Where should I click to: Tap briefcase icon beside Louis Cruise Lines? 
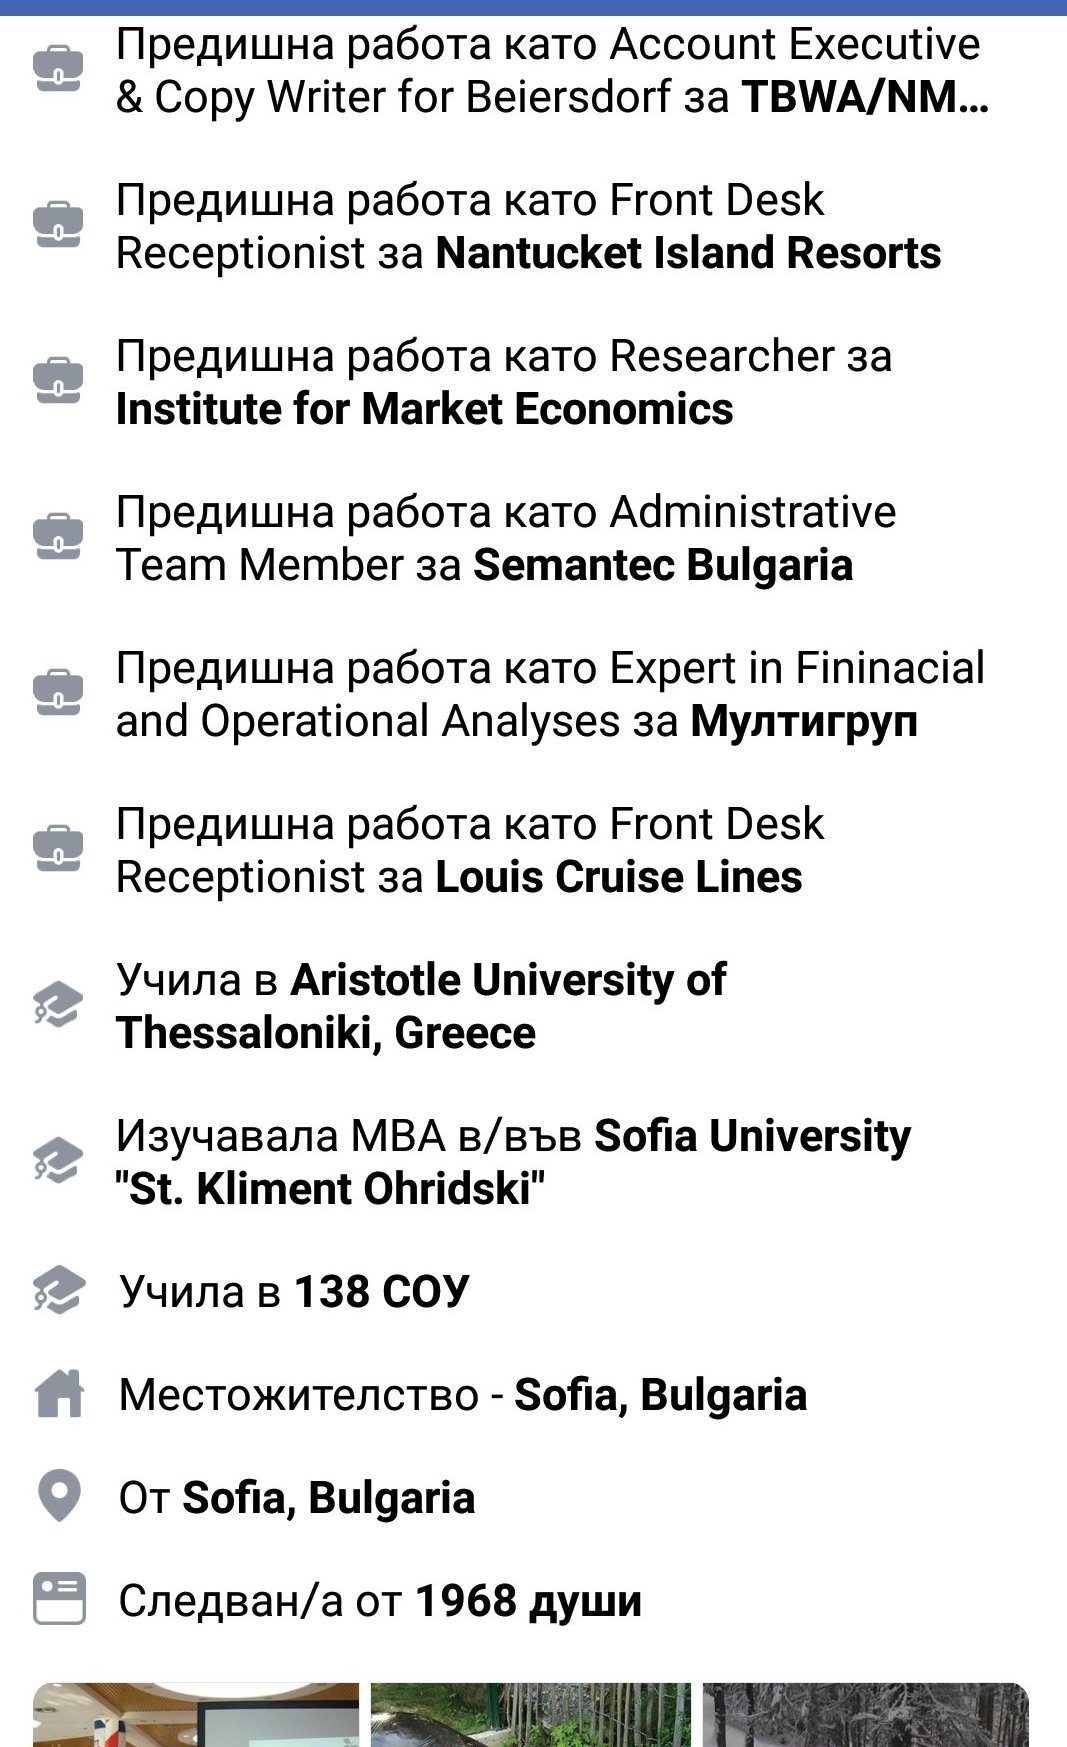pos(58,849)
